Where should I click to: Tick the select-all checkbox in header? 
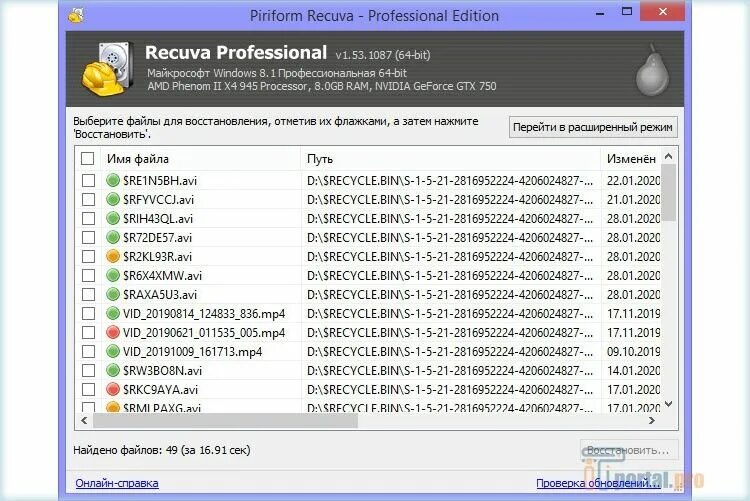[88, 158]
